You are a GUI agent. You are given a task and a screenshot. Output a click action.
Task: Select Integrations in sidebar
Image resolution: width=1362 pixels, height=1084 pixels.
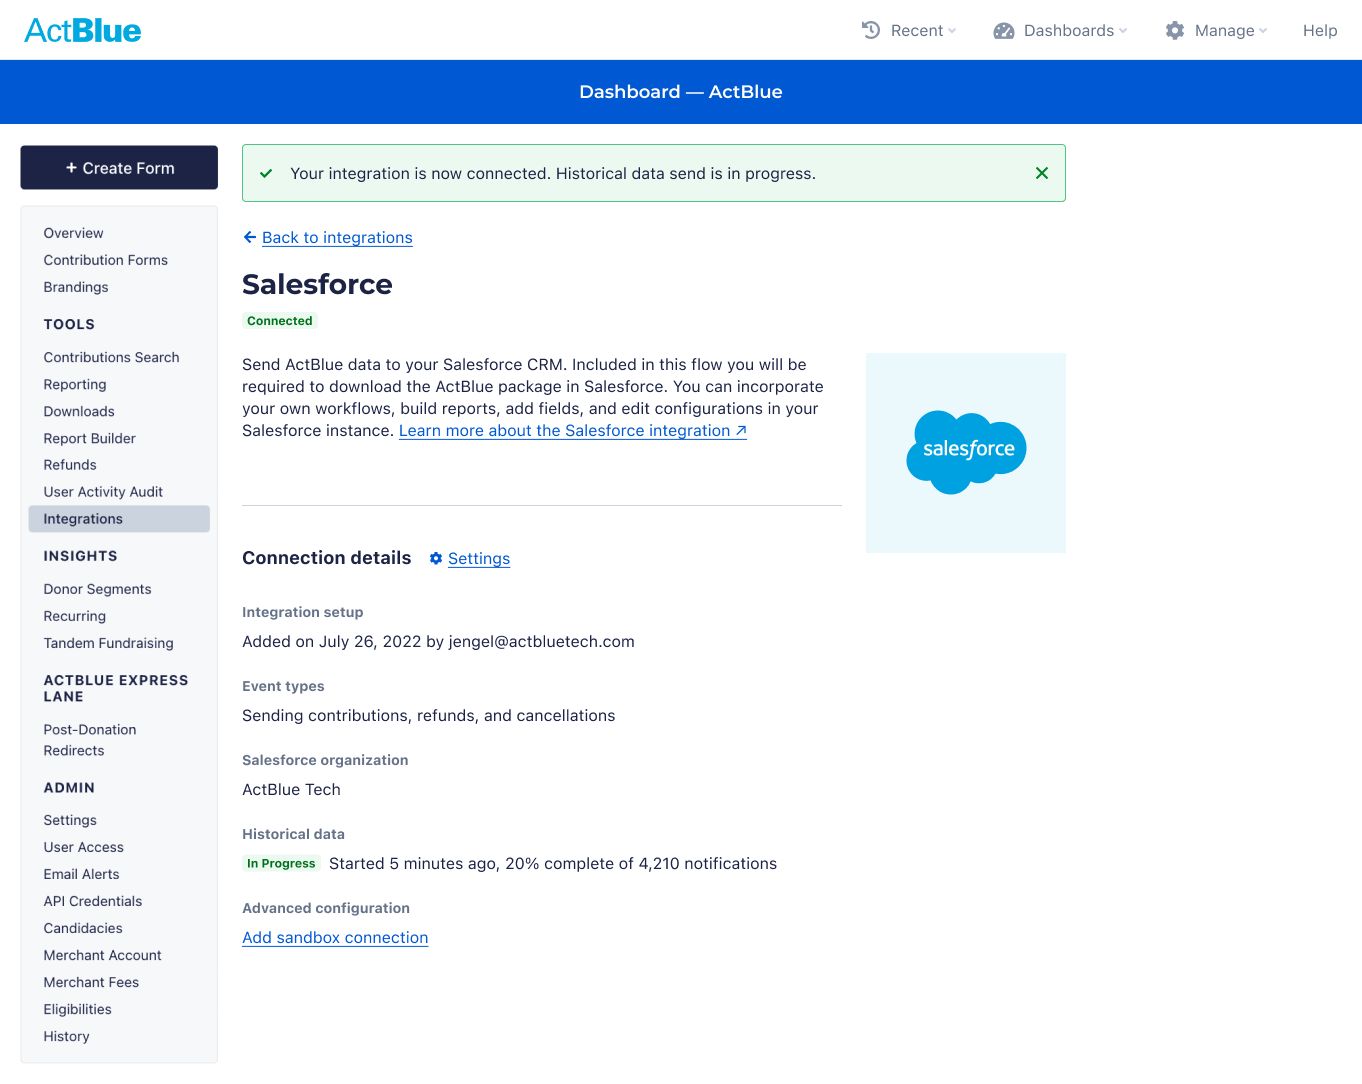click(119, 519)
